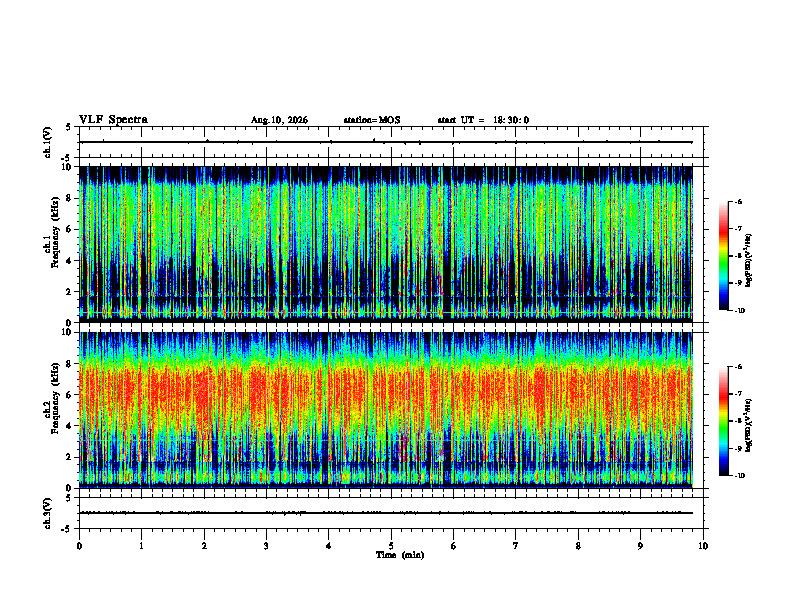Viewport: 792px width, 612px height.
Task: Click the ch.2 spectrogram color scale bar
Action: [x=723, y=421]
